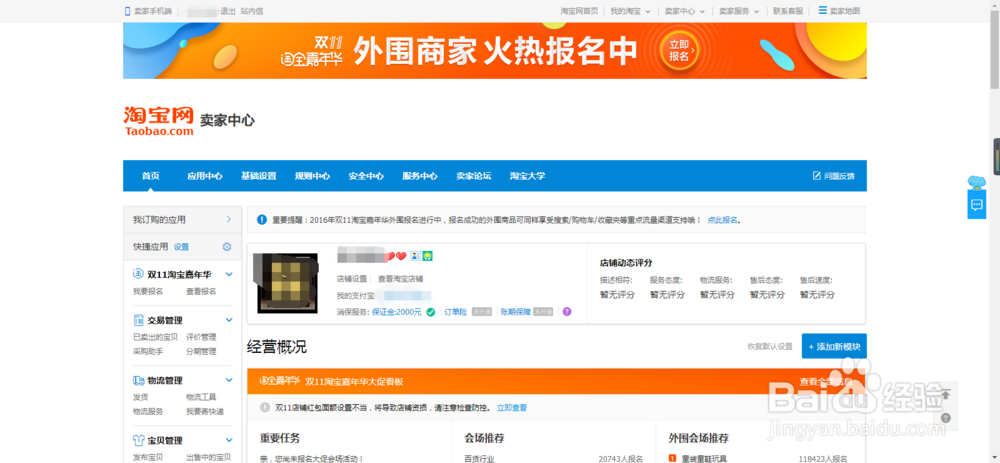Screen dimensions: 1000x463
Task: Click the 双11淘宝嘉年华 sidebar icon
Action: pos(138,274)
